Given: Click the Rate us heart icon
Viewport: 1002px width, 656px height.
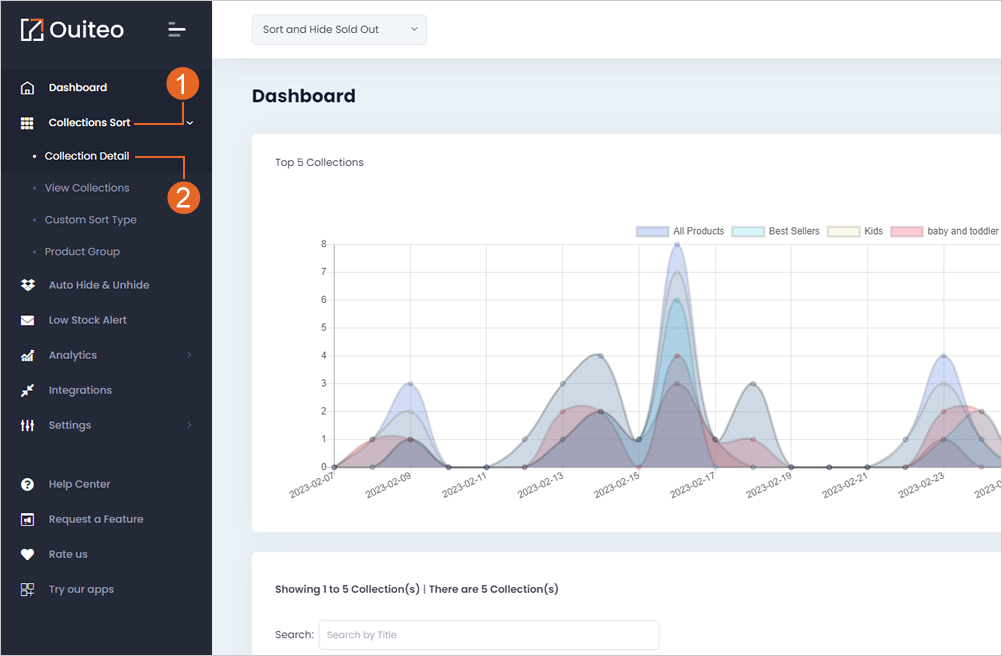Looking at the screenshot, I should tap(27, 554).
